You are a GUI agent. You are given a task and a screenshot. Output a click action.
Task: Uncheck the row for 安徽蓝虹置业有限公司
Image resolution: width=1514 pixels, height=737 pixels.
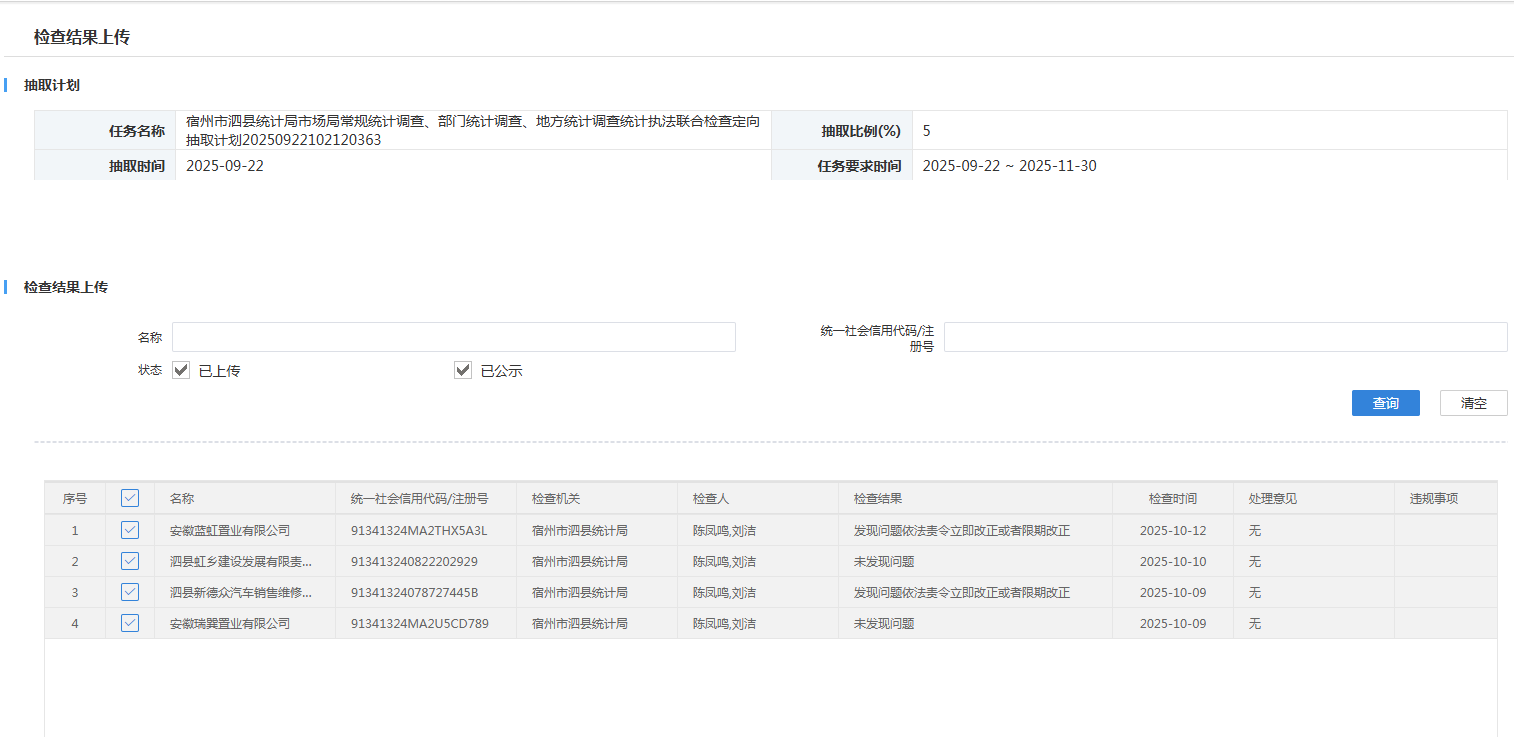tap(130, 530)
